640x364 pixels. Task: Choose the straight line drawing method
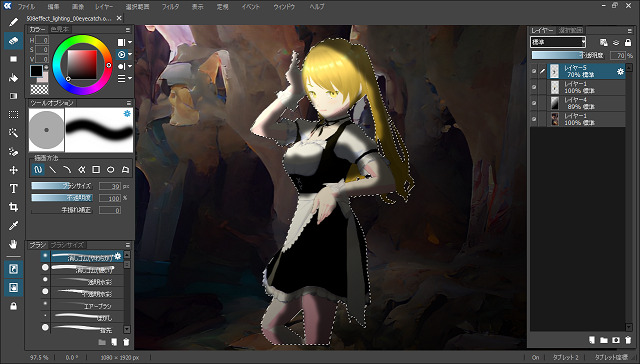pos(53,169)
